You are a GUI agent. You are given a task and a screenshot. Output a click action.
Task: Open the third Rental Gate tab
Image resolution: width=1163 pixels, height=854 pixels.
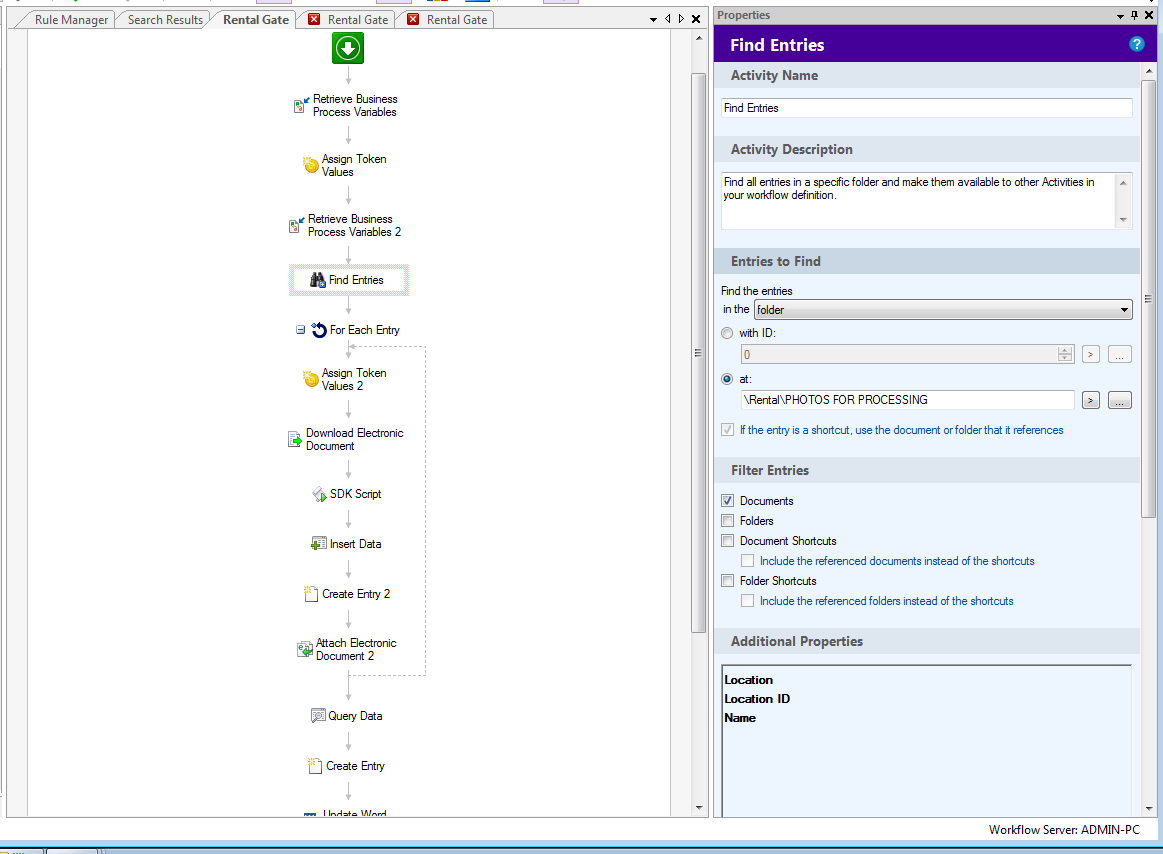click(x=457, y=20)
